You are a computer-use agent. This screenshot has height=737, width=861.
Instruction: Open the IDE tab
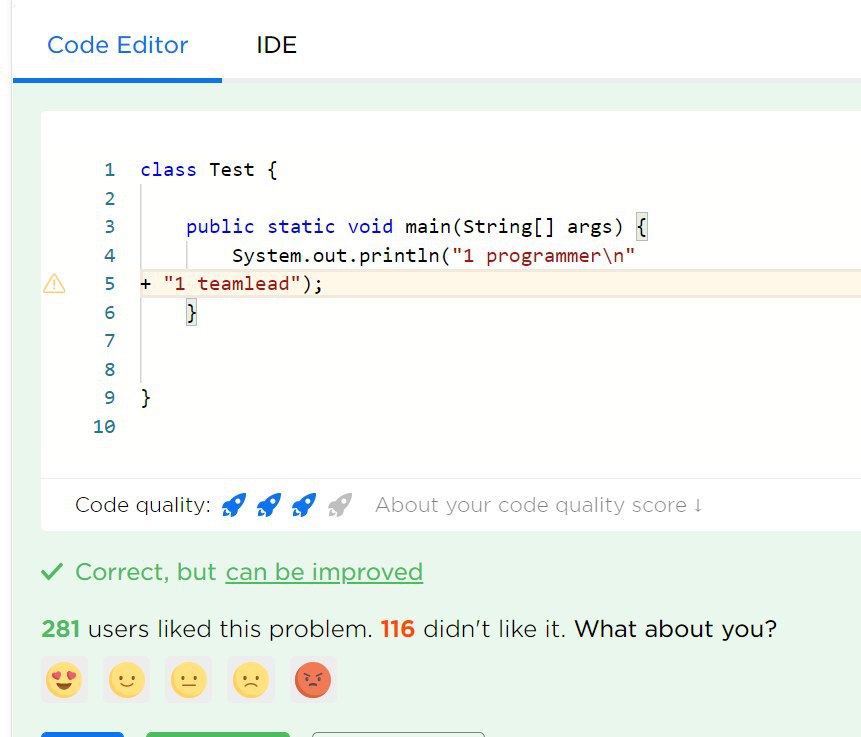[276, 45]
